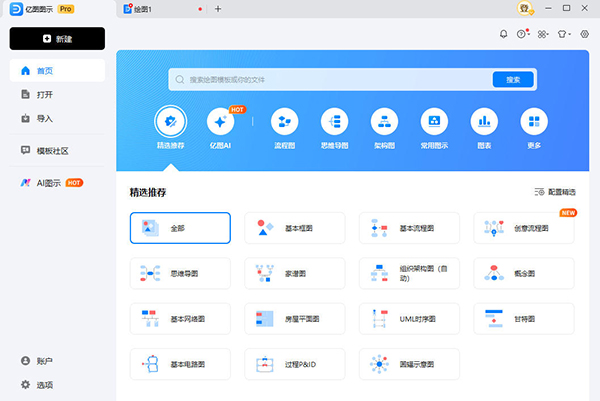
Task: Open the 更多 more categories icon
Action: point(534,122)
